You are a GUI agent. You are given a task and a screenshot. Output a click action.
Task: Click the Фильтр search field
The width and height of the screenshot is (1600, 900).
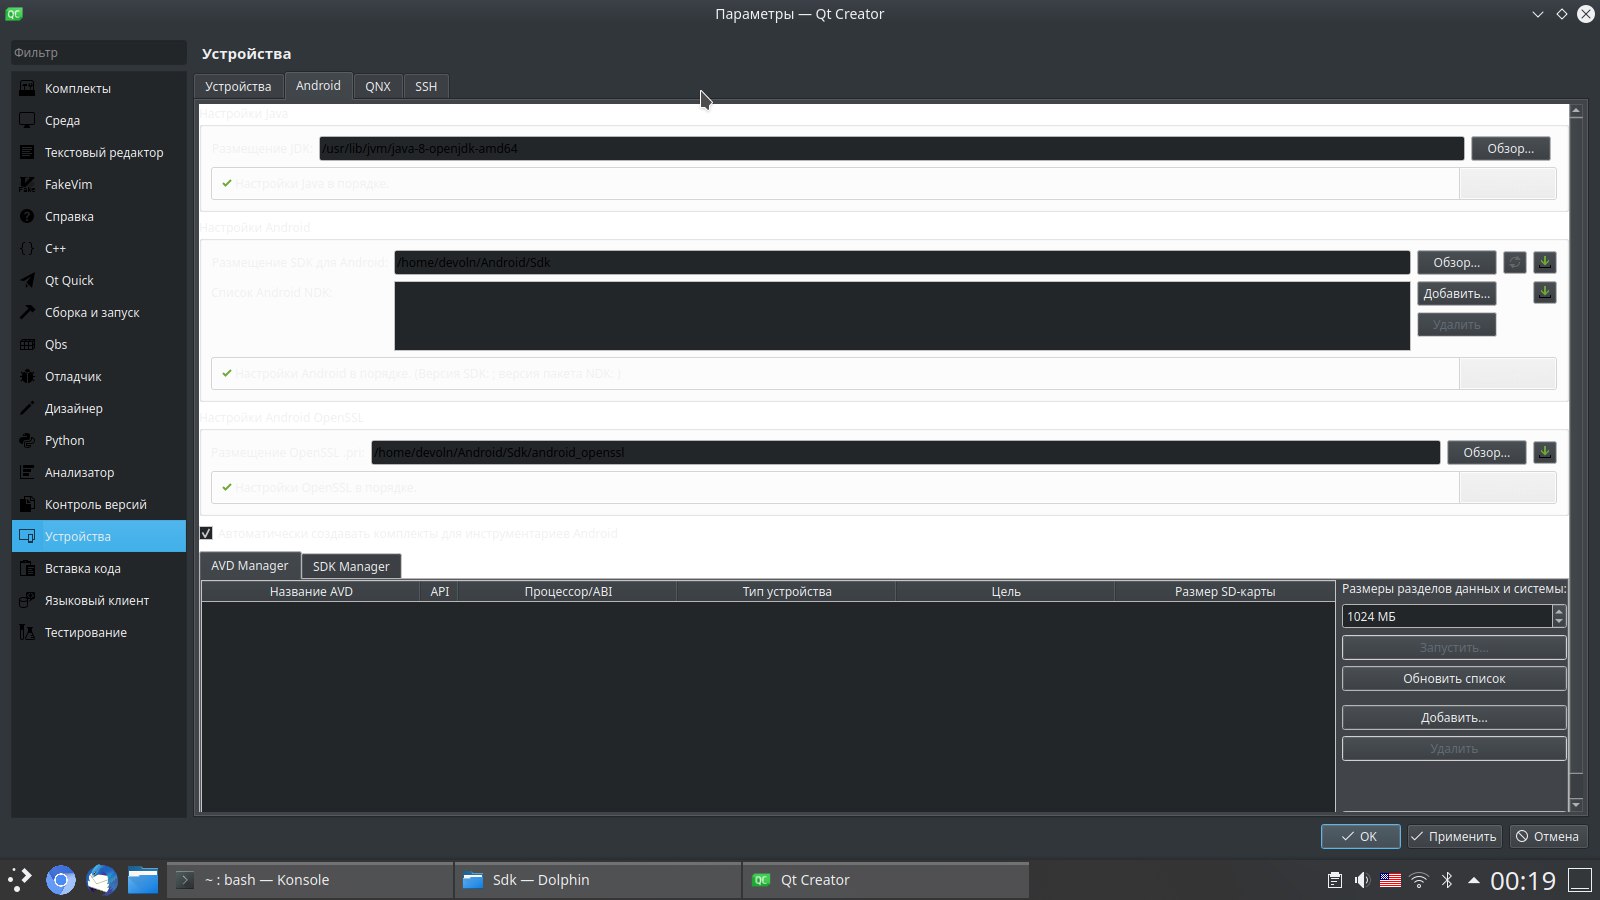98,53
